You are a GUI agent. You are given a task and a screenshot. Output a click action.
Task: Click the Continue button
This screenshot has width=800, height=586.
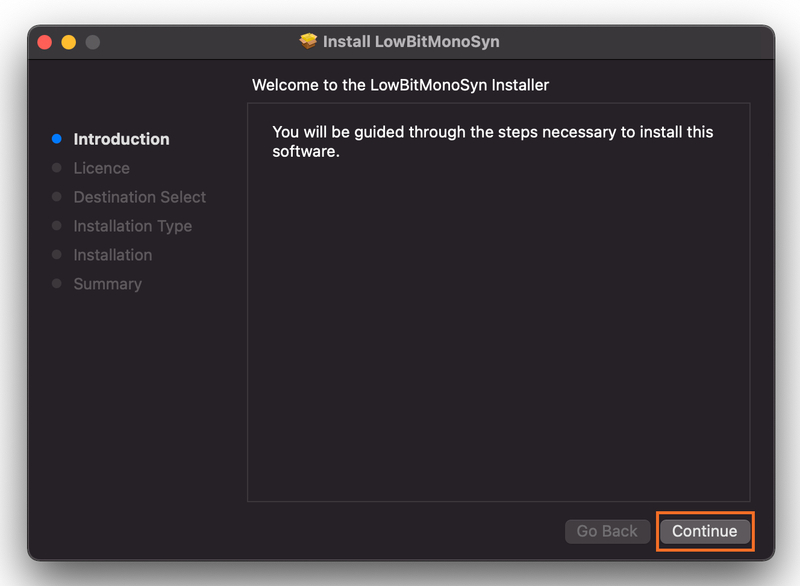[704, 531]
